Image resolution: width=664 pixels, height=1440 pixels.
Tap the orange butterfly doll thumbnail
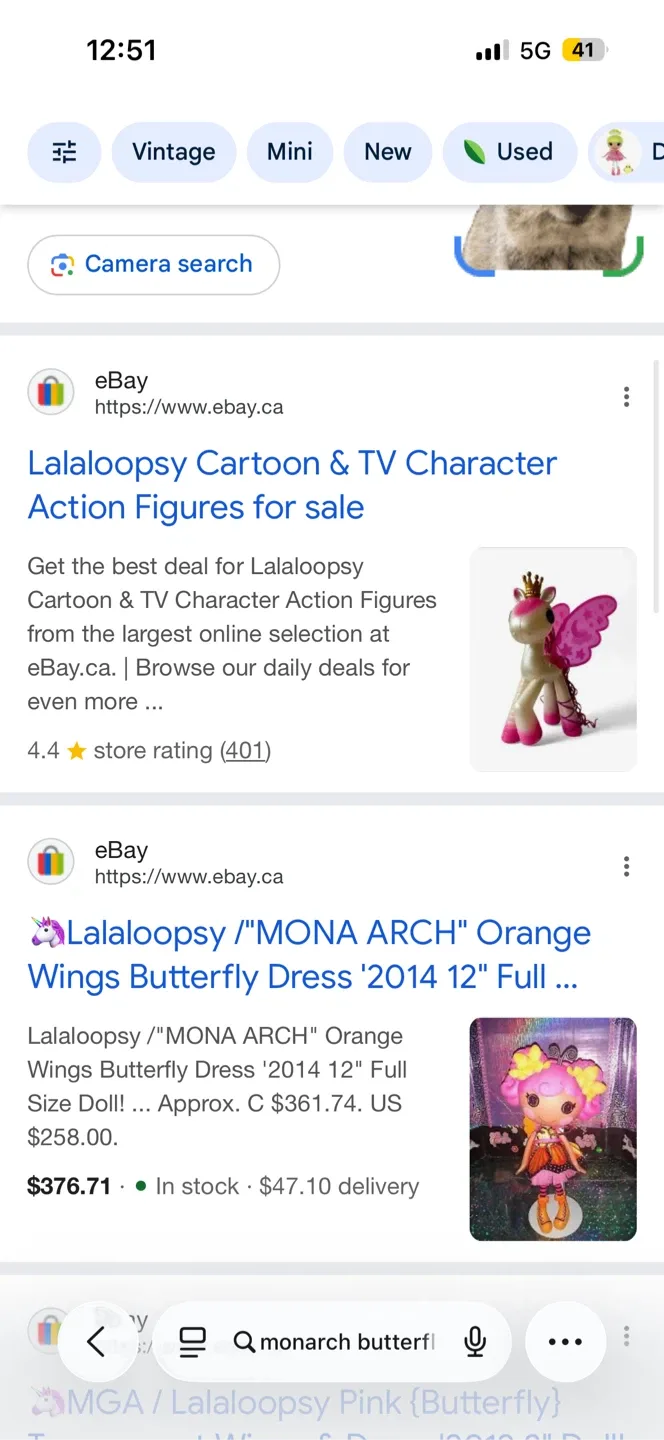click(x=553, y=1129)
